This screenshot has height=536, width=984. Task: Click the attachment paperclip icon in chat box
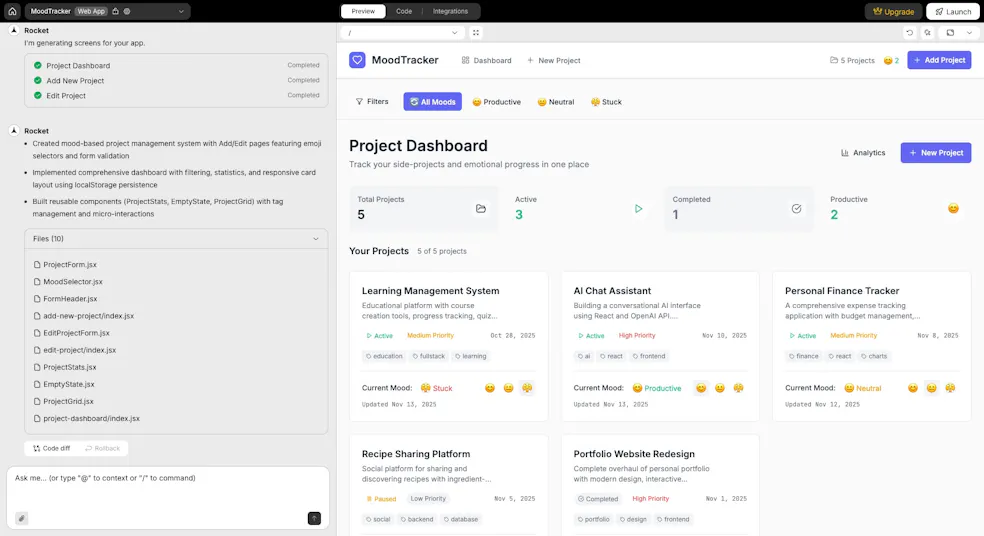pos(21,518)
